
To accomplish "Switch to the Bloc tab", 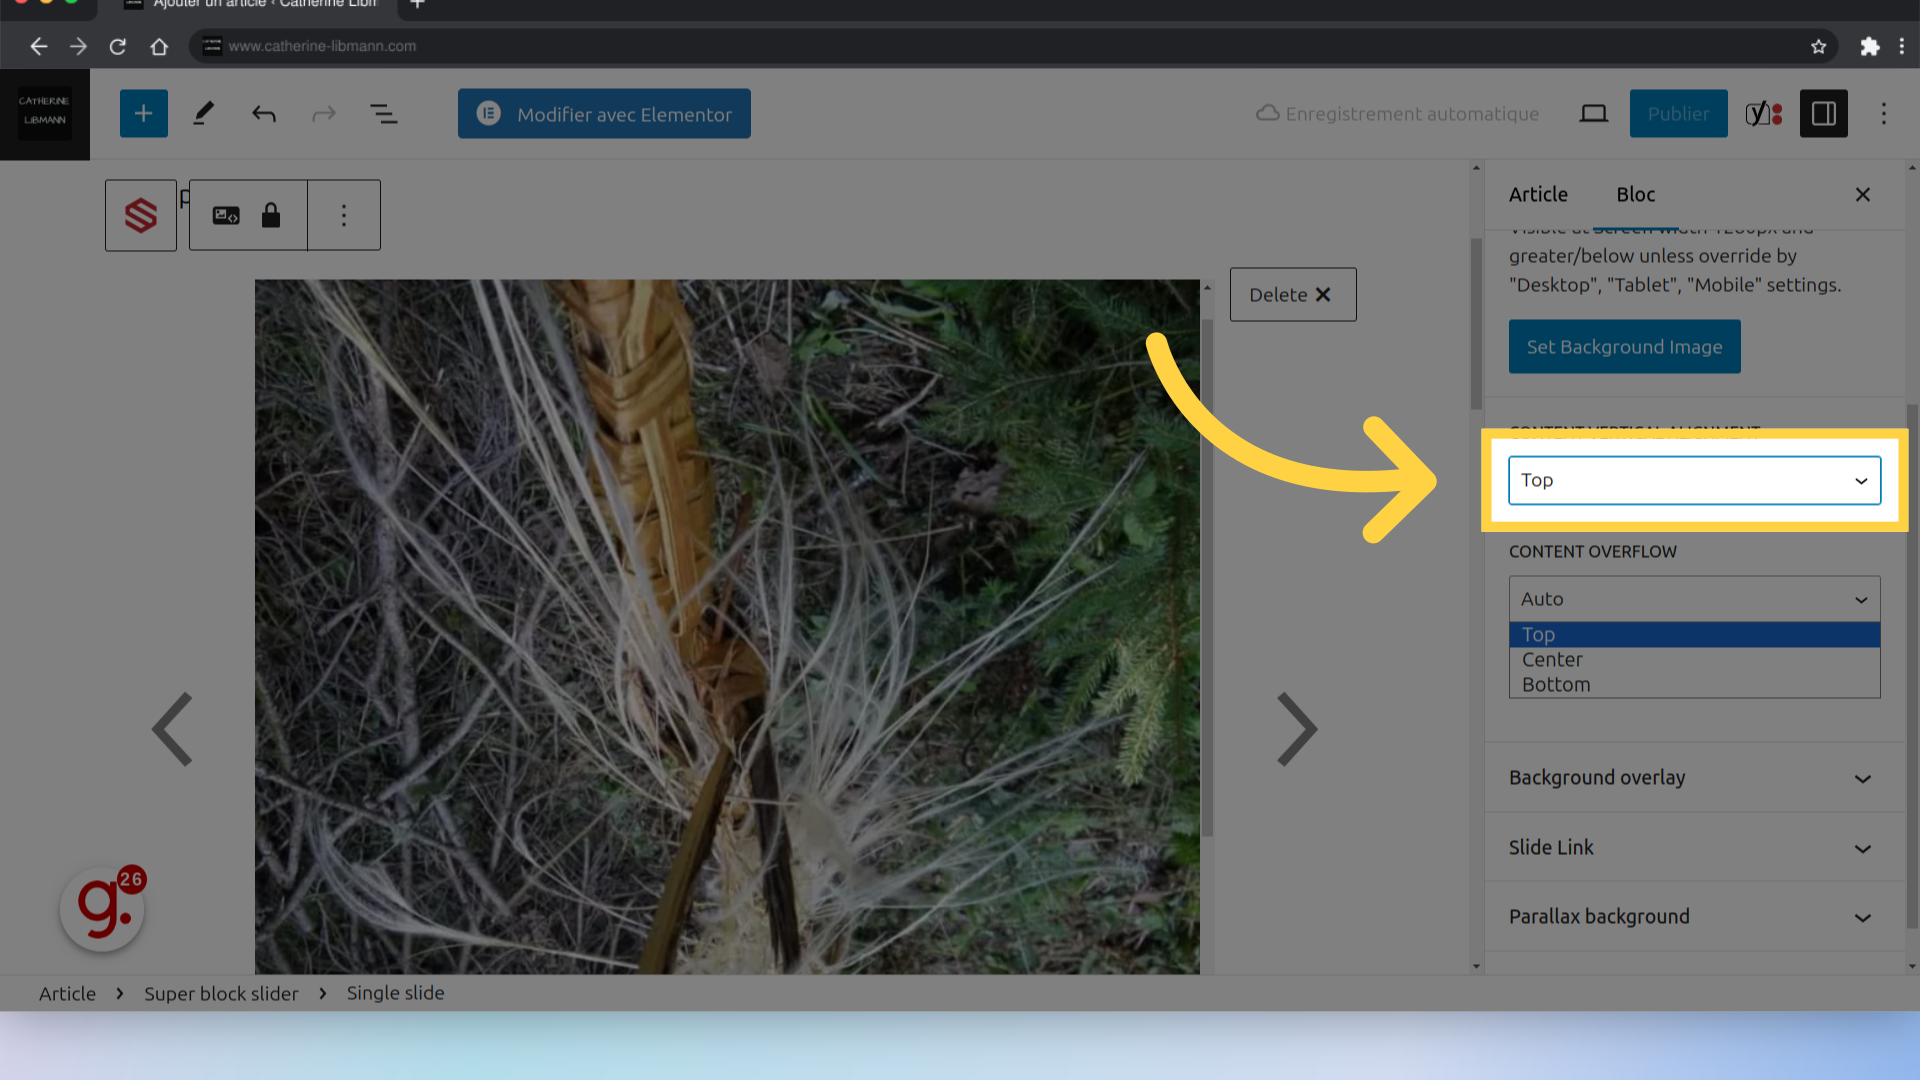I will click(1635, 194).
